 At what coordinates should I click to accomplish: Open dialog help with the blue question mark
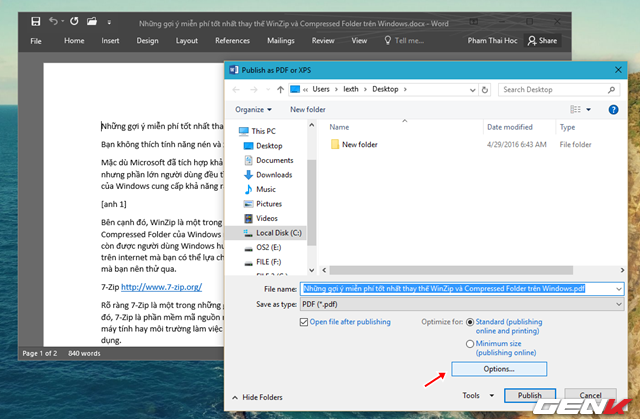(616, 109)
